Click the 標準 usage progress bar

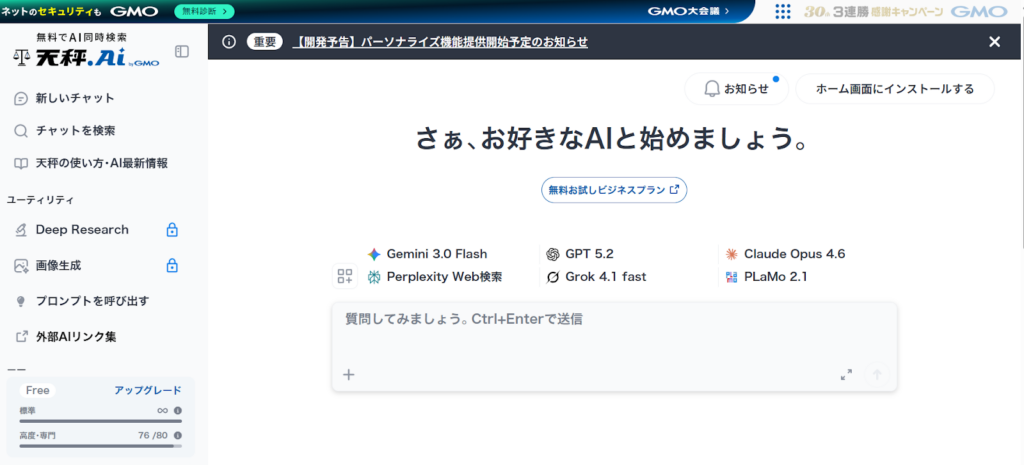[x=101, y=421]
